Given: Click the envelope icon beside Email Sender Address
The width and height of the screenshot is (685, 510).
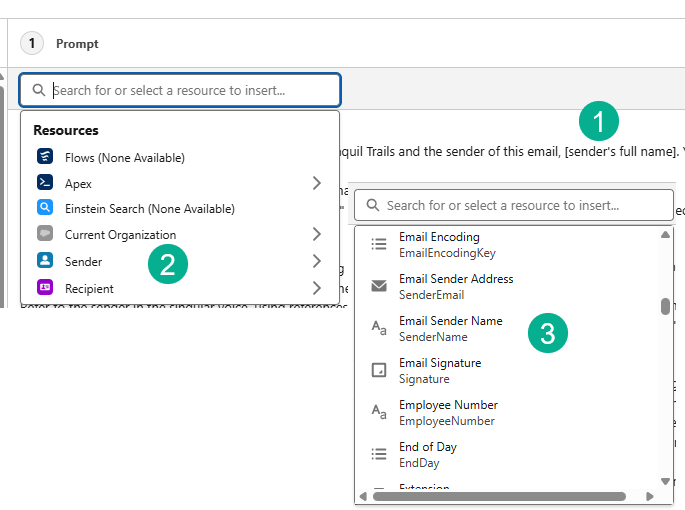Looking at the screenshot, I should pos(379,286).
